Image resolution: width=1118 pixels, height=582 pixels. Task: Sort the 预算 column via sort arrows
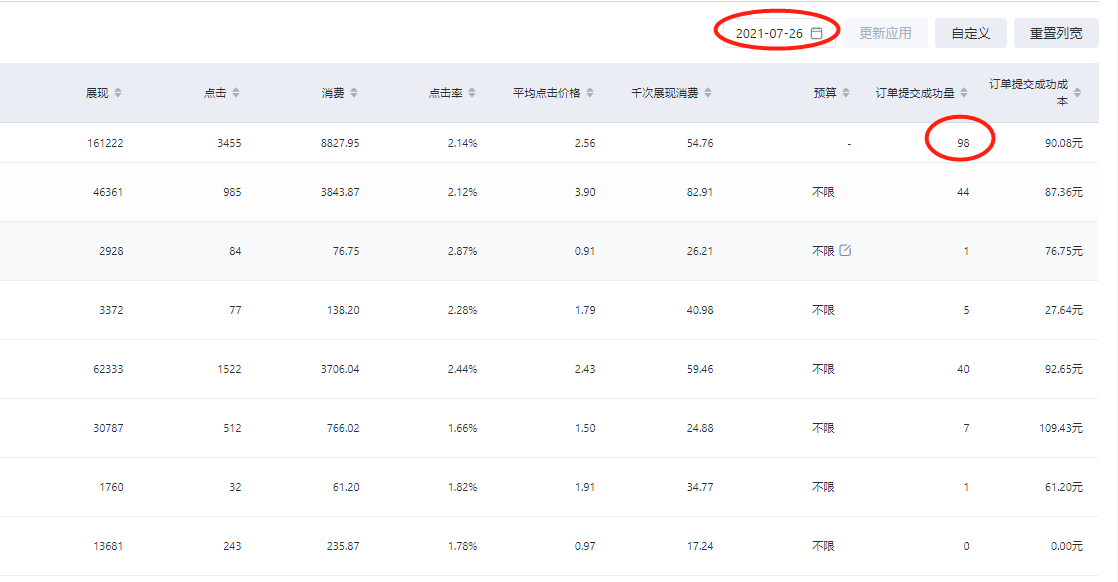click(846, 93)
